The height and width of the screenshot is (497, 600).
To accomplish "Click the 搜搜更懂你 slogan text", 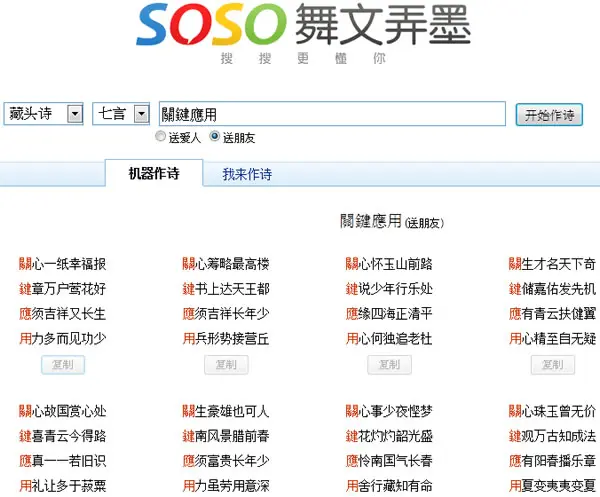I will click(x=303, y=59).
